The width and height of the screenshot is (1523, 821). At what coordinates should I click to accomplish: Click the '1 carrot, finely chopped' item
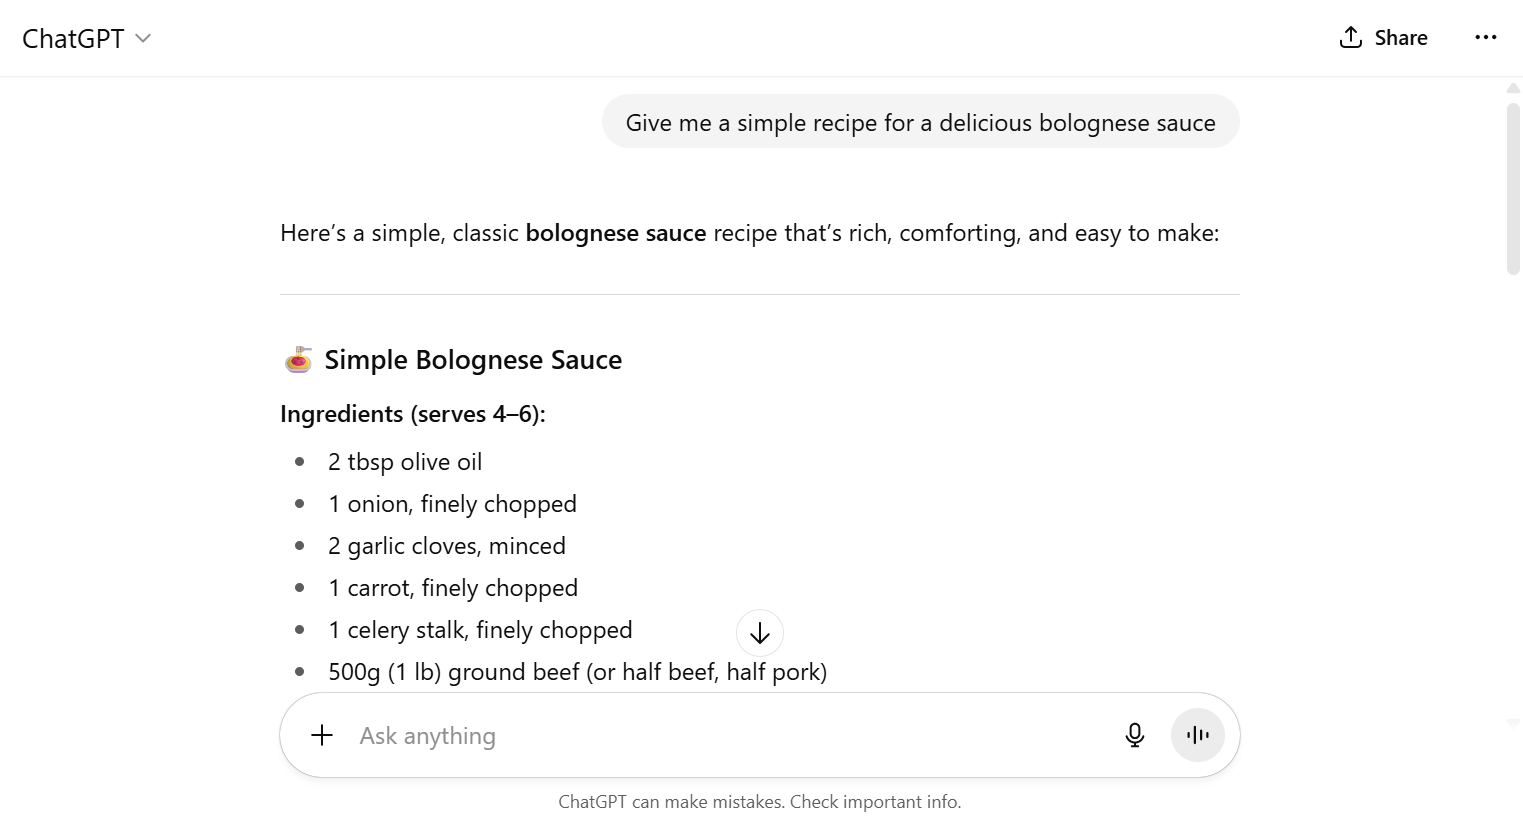point(453,588)
